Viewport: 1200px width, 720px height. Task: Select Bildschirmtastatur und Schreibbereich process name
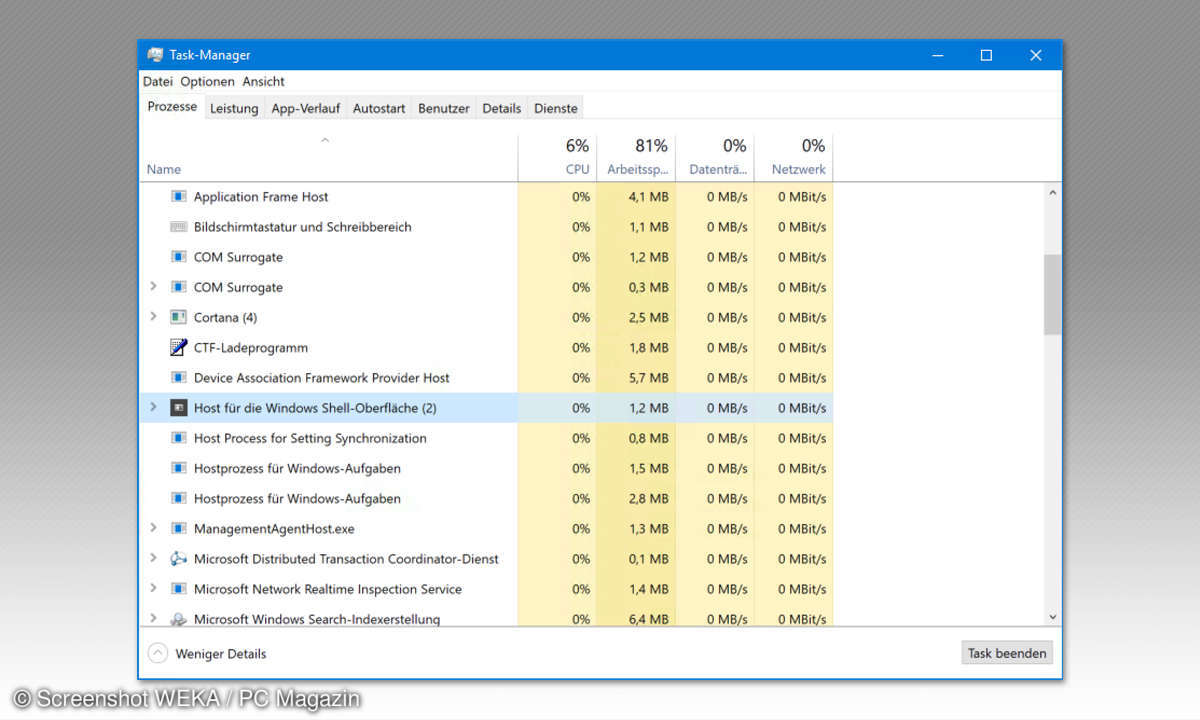303,227
